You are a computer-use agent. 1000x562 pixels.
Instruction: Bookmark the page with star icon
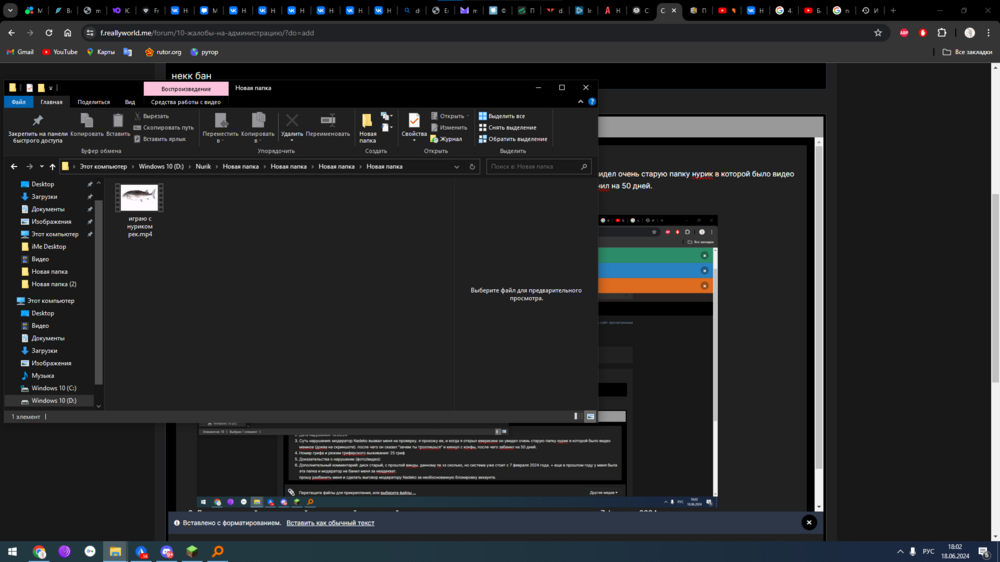[878, 33]
